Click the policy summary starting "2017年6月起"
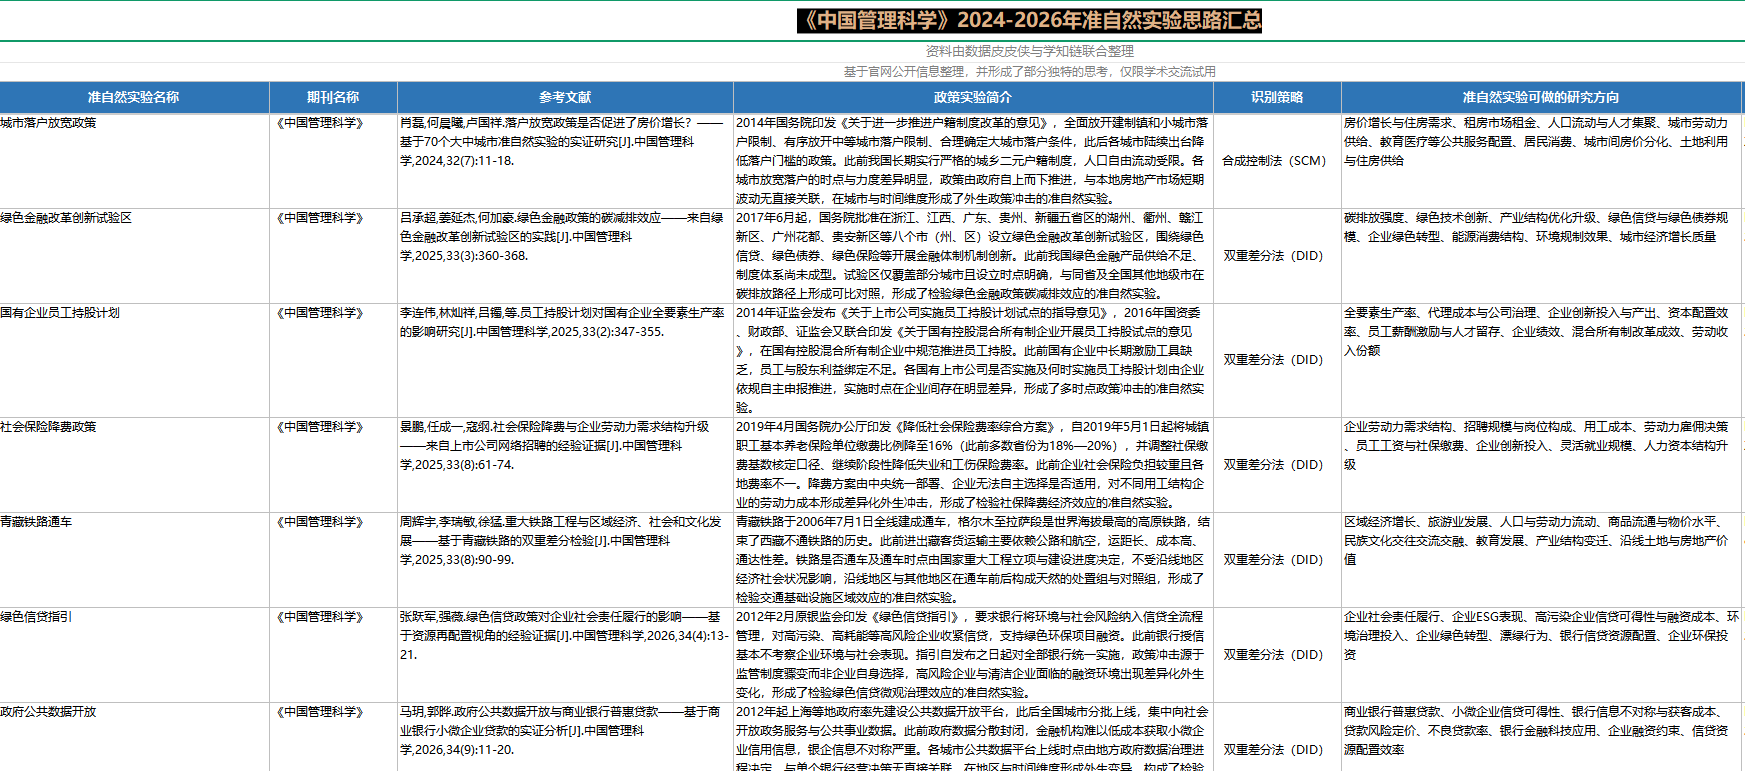The width and height of the screenshot is (1745, 771). (x=972, y=256)
